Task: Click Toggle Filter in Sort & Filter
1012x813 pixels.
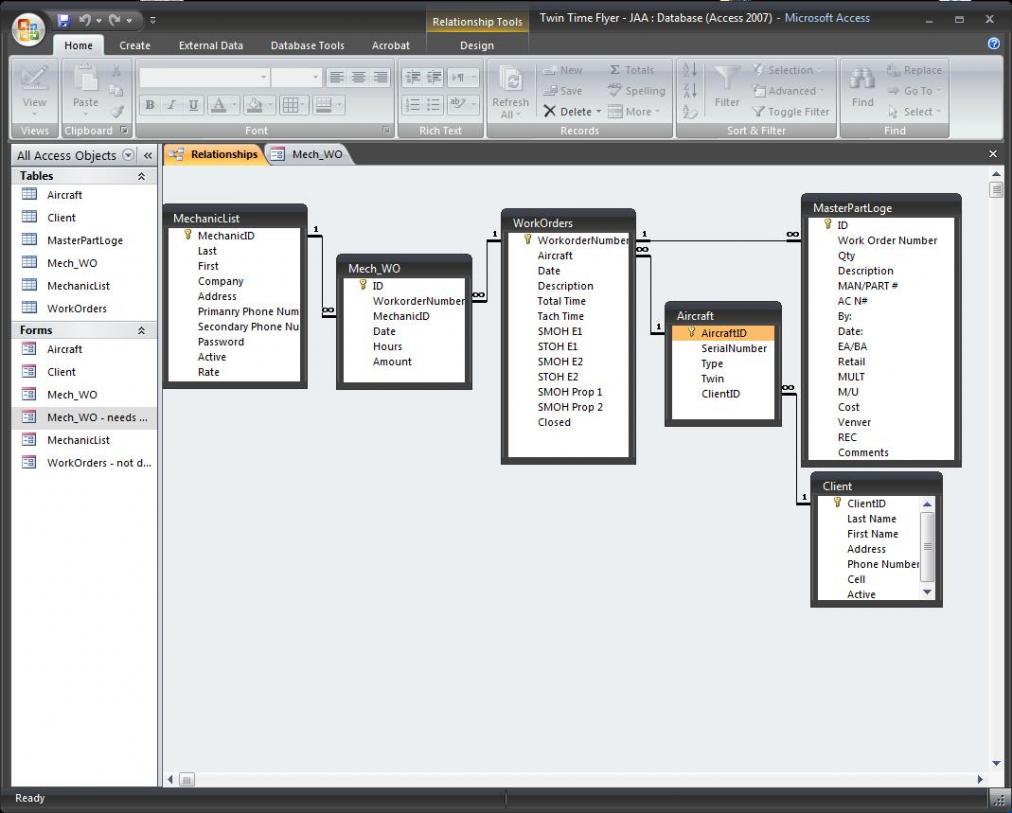Action: pyautogui.click(x=791, y=112)
